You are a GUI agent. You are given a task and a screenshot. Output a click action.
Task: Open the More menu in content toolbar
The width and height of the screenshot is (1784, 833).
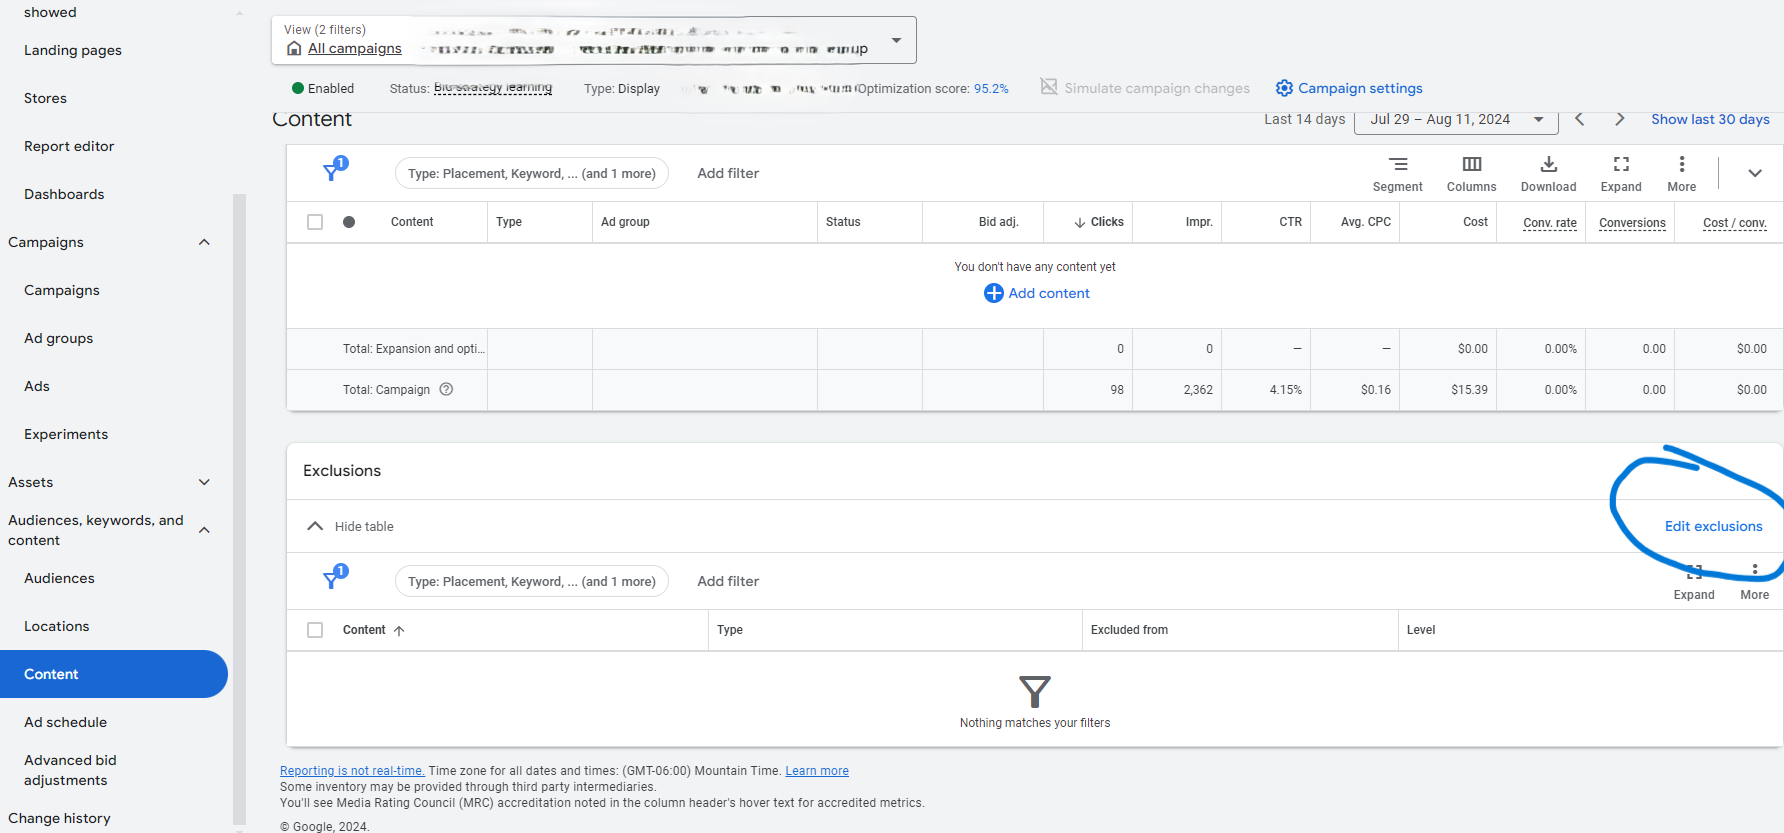1681,173
